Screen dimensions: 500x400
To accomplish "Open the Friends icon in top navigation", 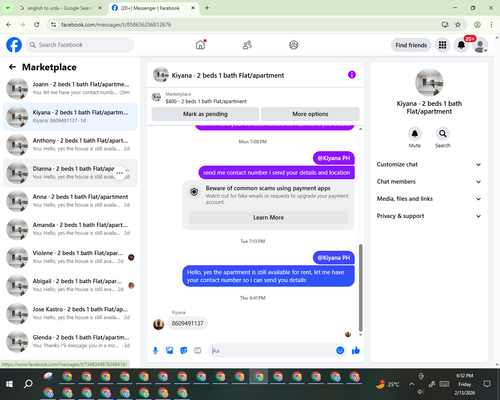I will coord(247,45).
